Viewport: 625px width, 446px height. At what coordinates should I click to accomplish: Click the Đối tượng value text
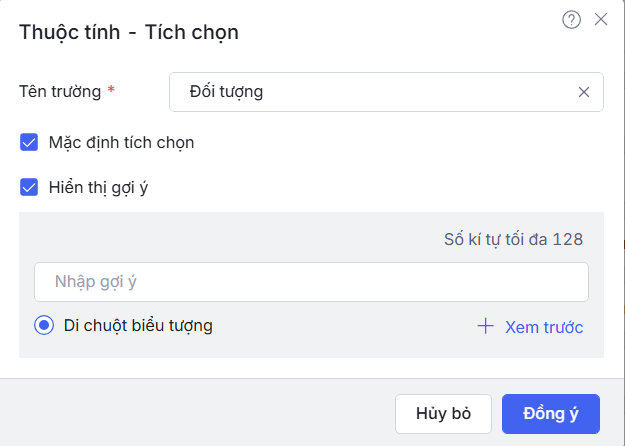(226, 92)
